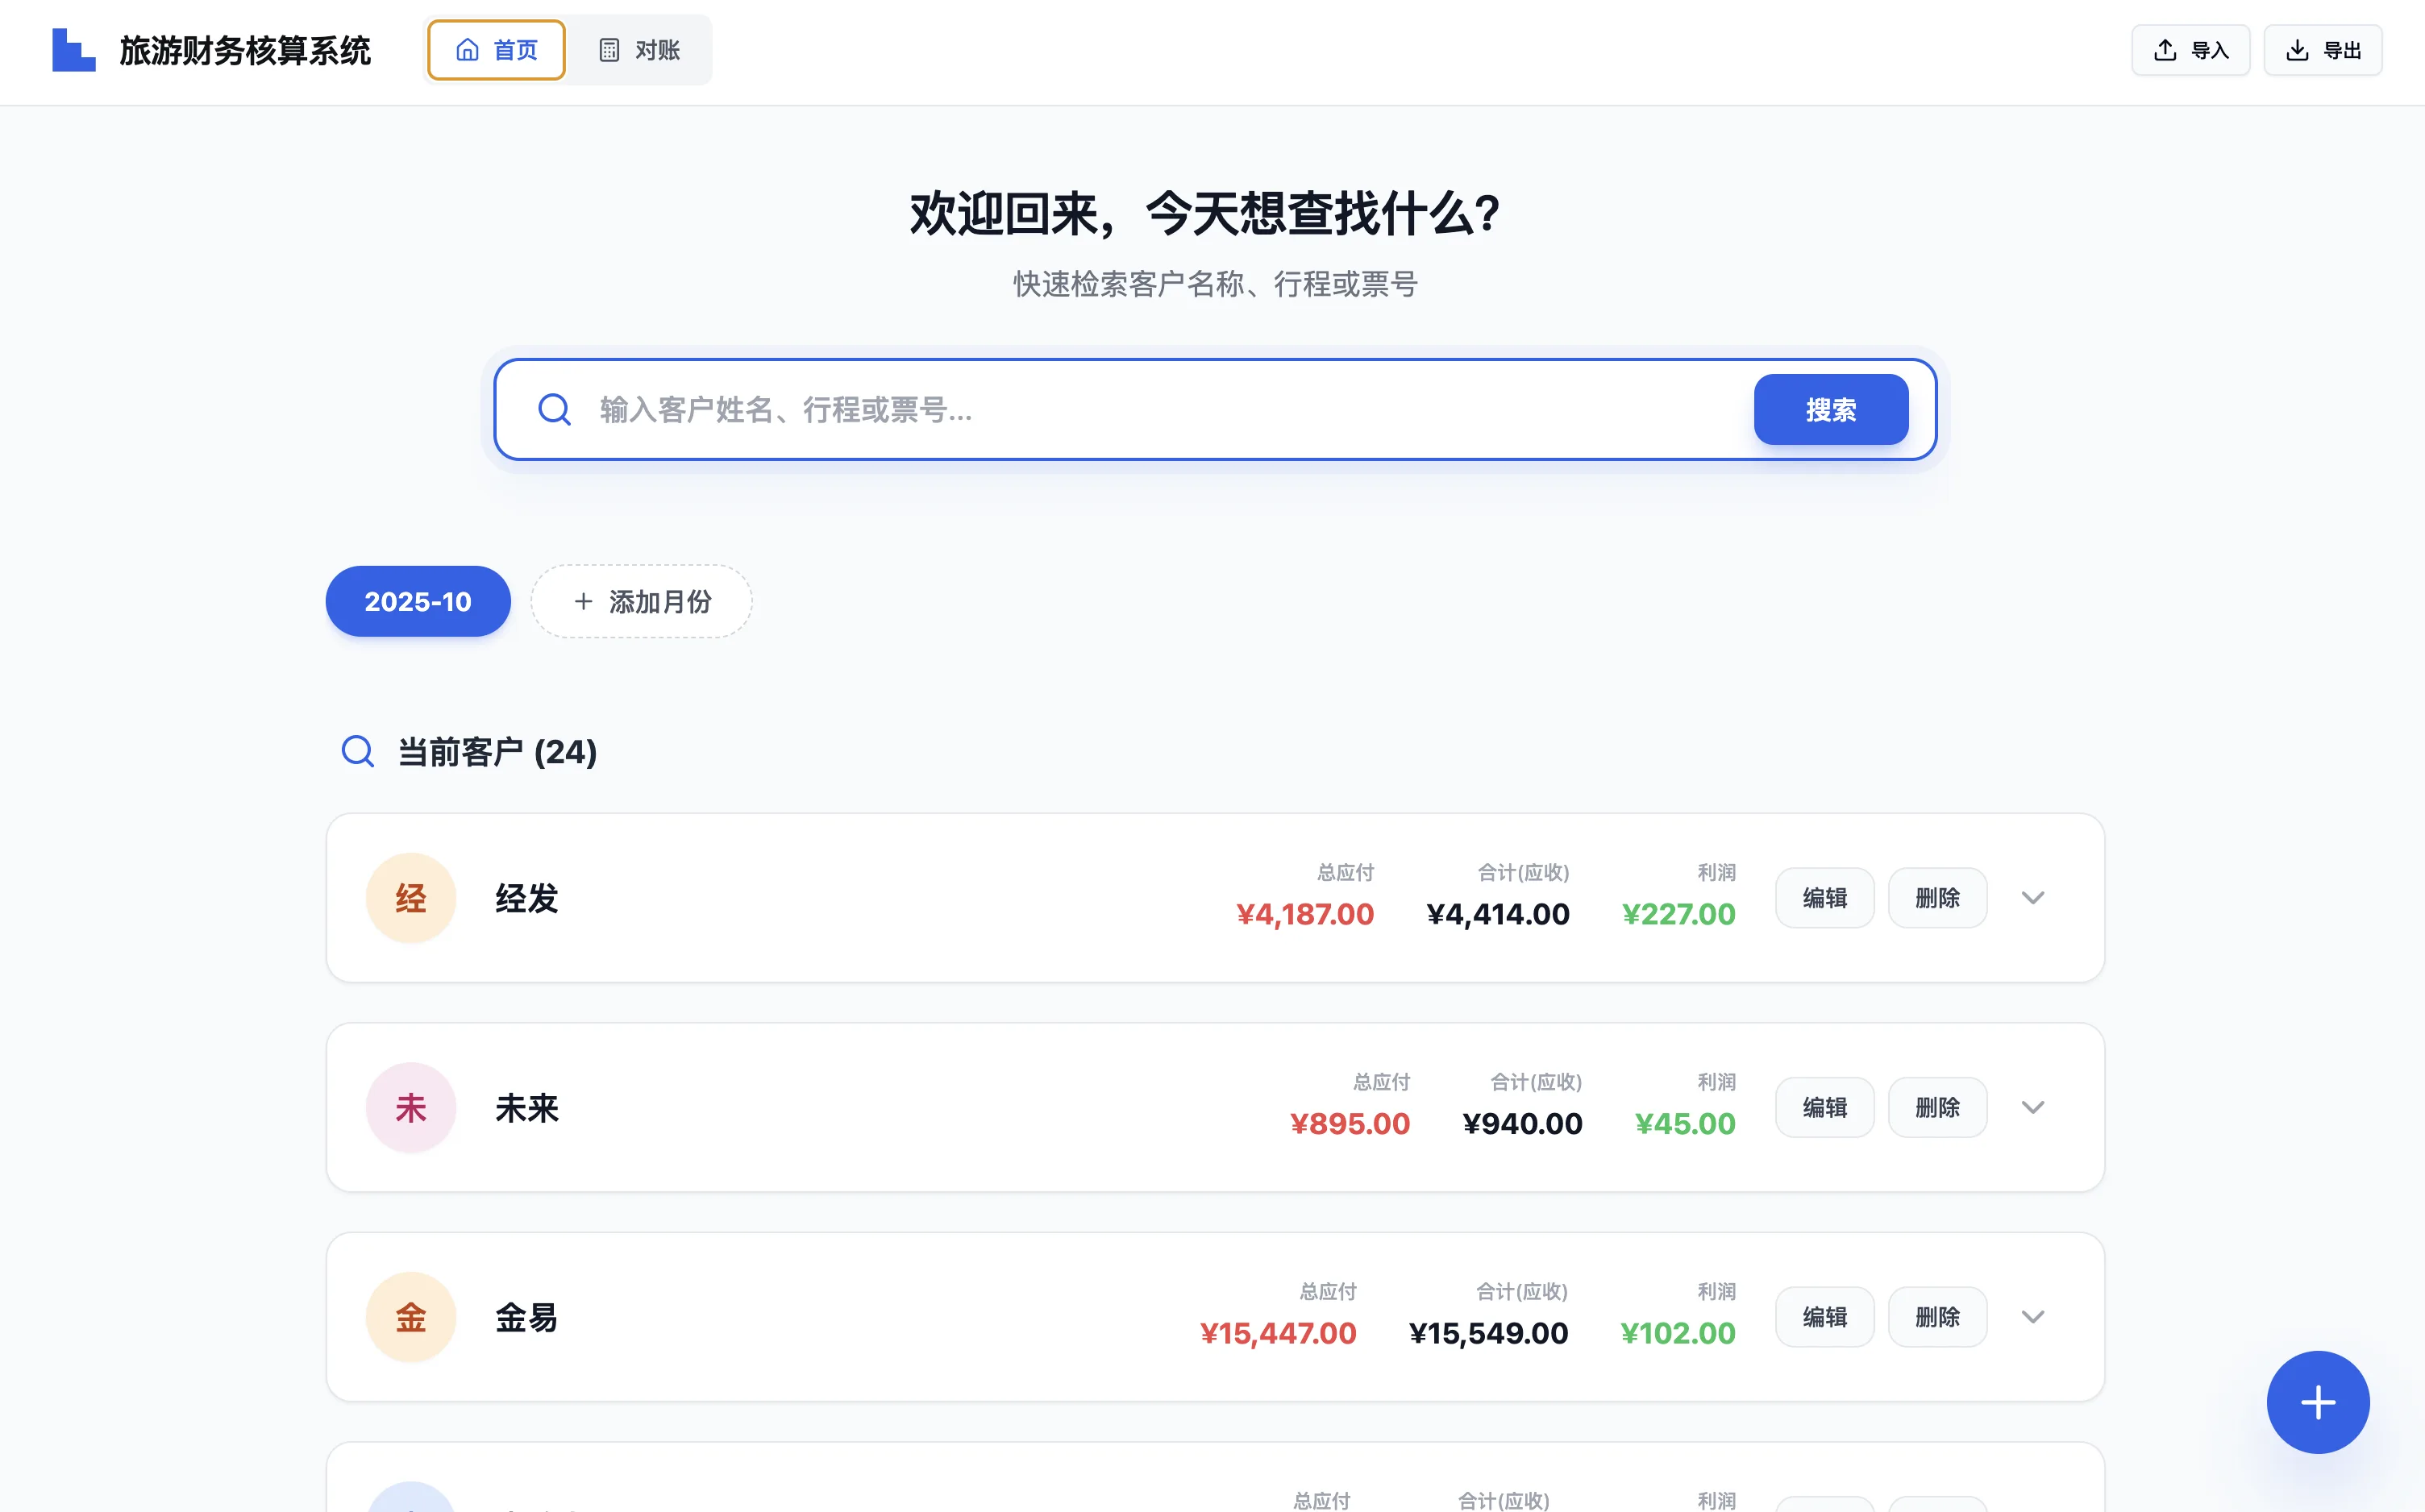This screenshot has width=2425, height=1512.
Task: Expand the 经发 customer row chevron
Action: click(x=2033, y=898)
